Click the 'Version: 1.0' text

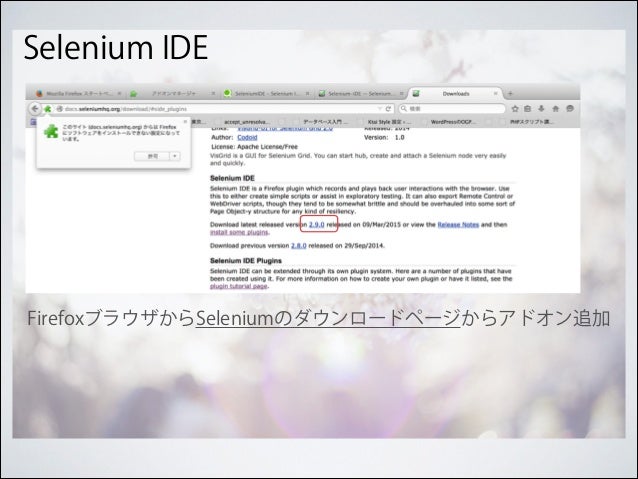(x=384, y=138)
